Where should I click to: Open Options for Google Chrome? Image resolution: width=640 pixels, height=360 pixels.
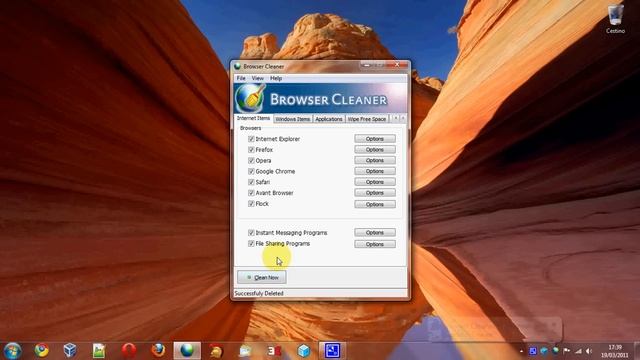(375, 171)
